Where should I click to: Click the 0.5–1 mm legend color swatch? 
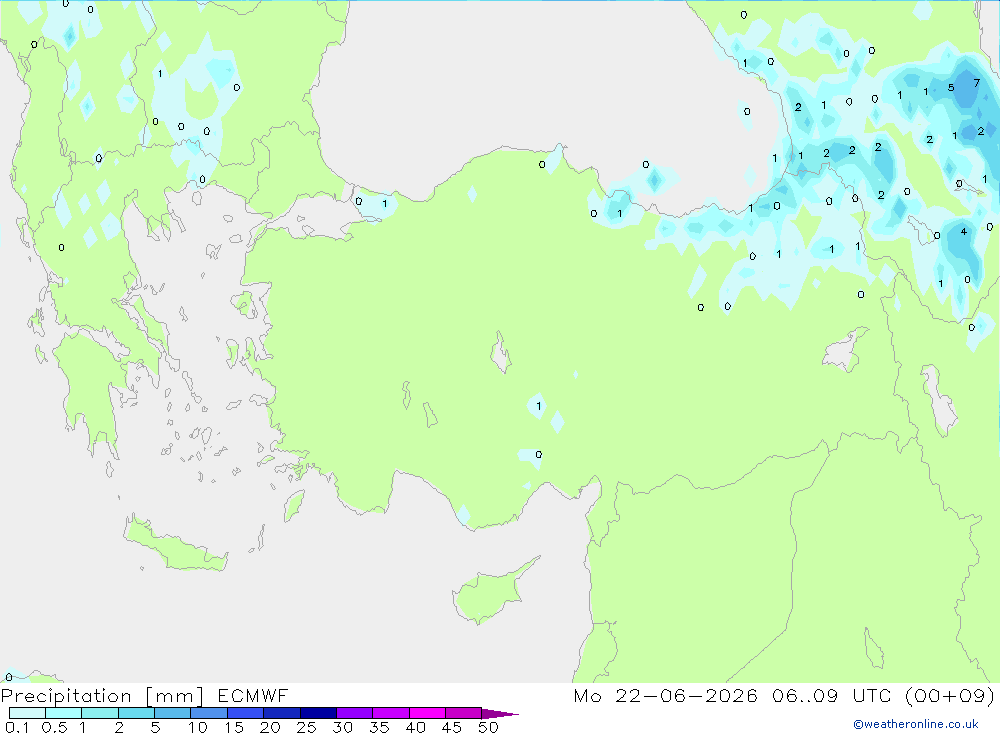coord(63,713)
